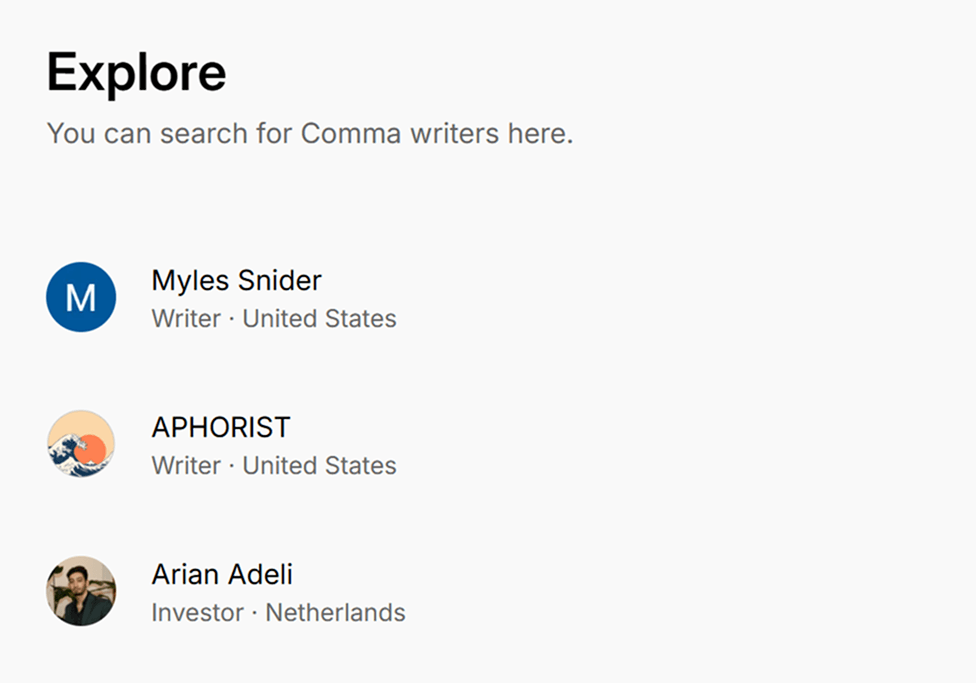
Task: Click Myles Snider's blue M avatar
Action: click(x=81, y=297)
